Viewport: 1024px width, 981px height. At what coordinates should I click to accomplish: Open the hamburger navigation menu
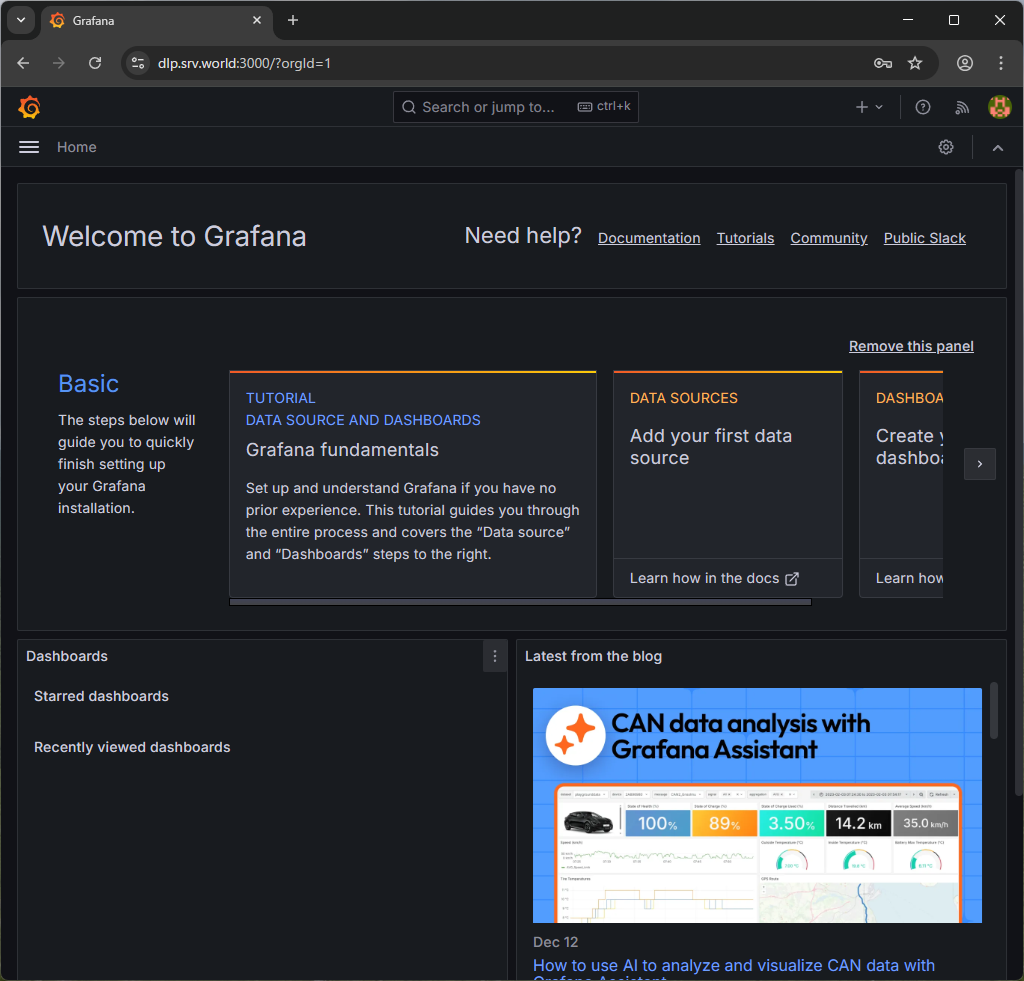[x=29, y=147]
